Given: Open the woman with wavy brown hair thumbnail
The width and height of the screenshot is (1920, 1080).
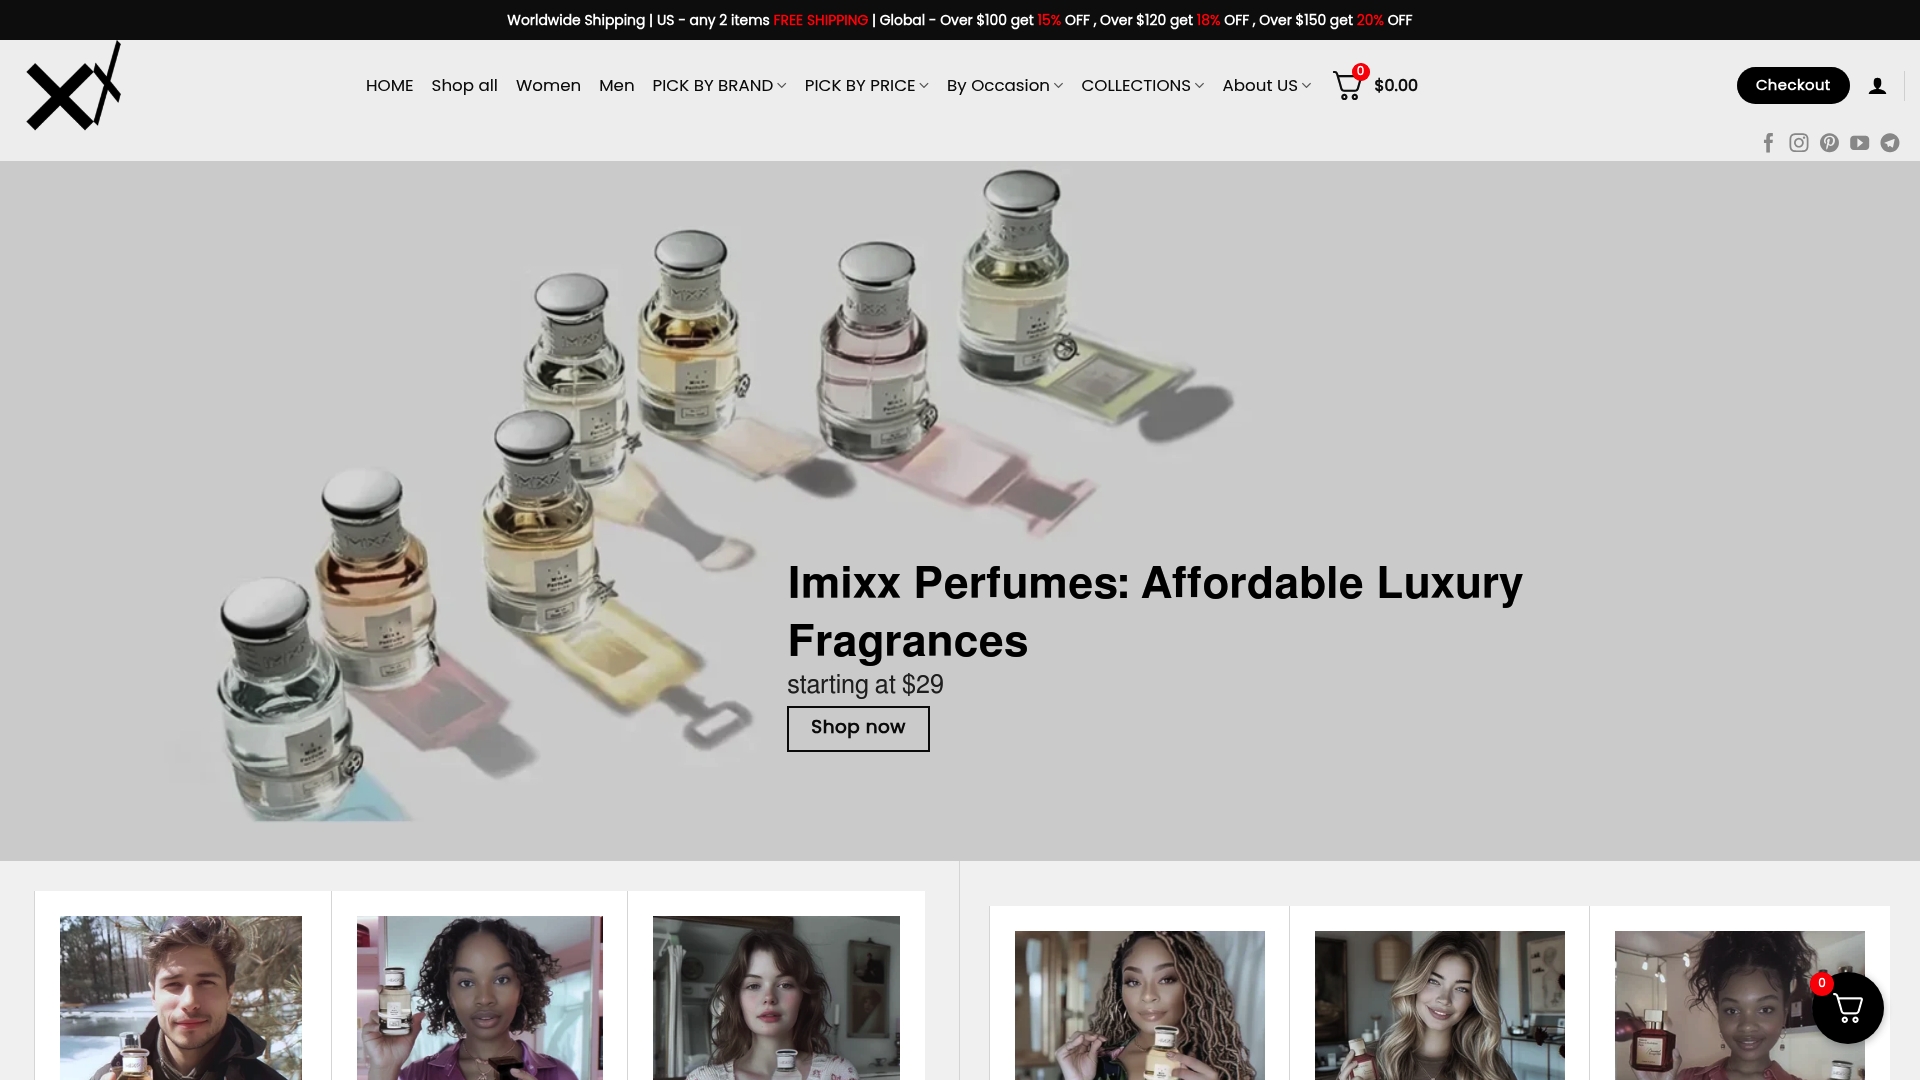Looking at the screenshot, I should point(776,998).
